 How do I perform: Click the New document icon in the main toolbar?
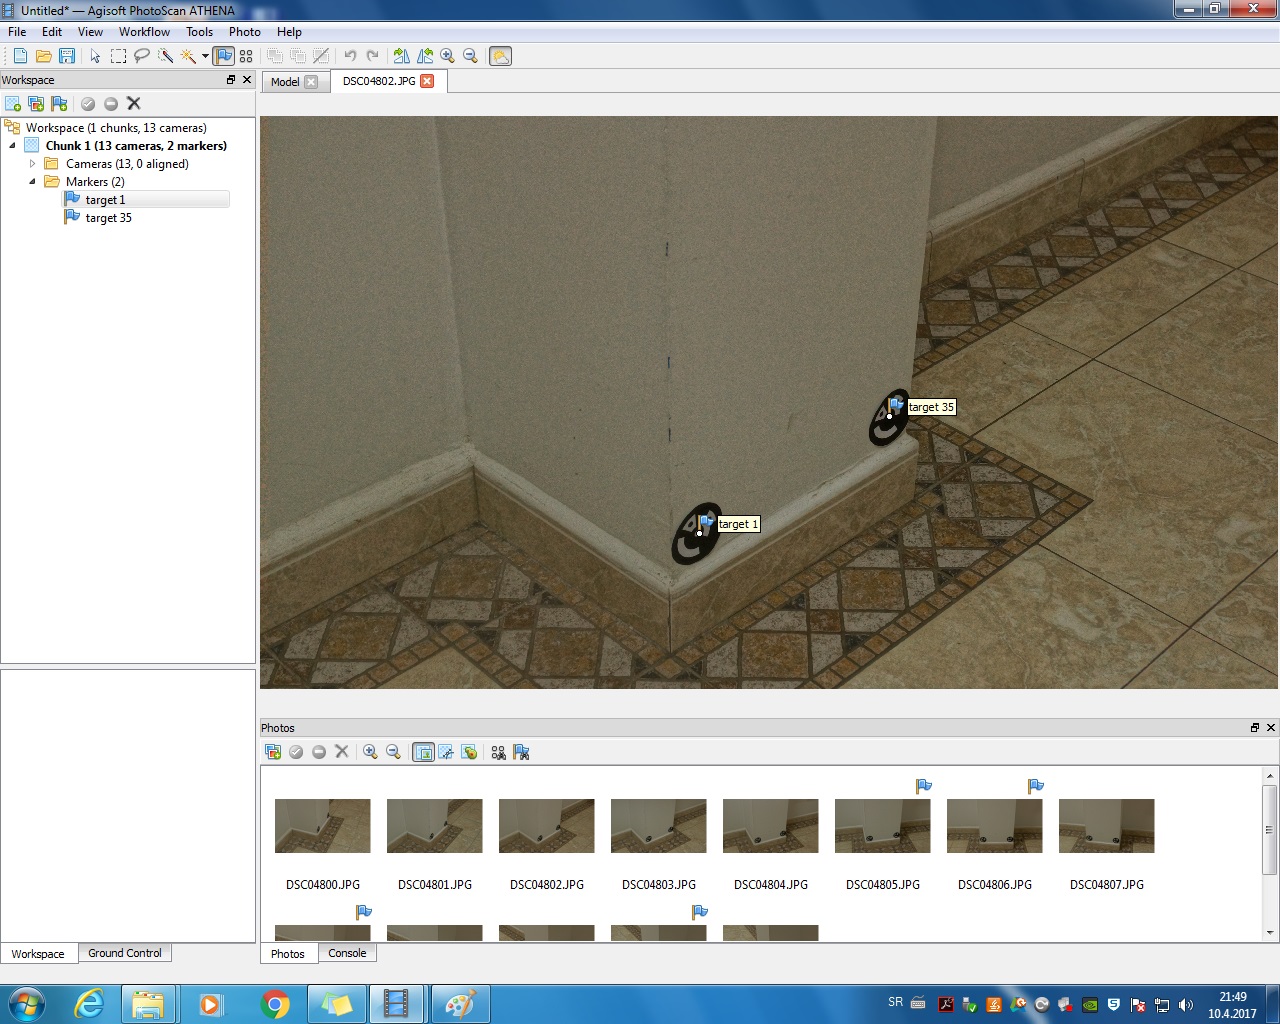(20, 56)
